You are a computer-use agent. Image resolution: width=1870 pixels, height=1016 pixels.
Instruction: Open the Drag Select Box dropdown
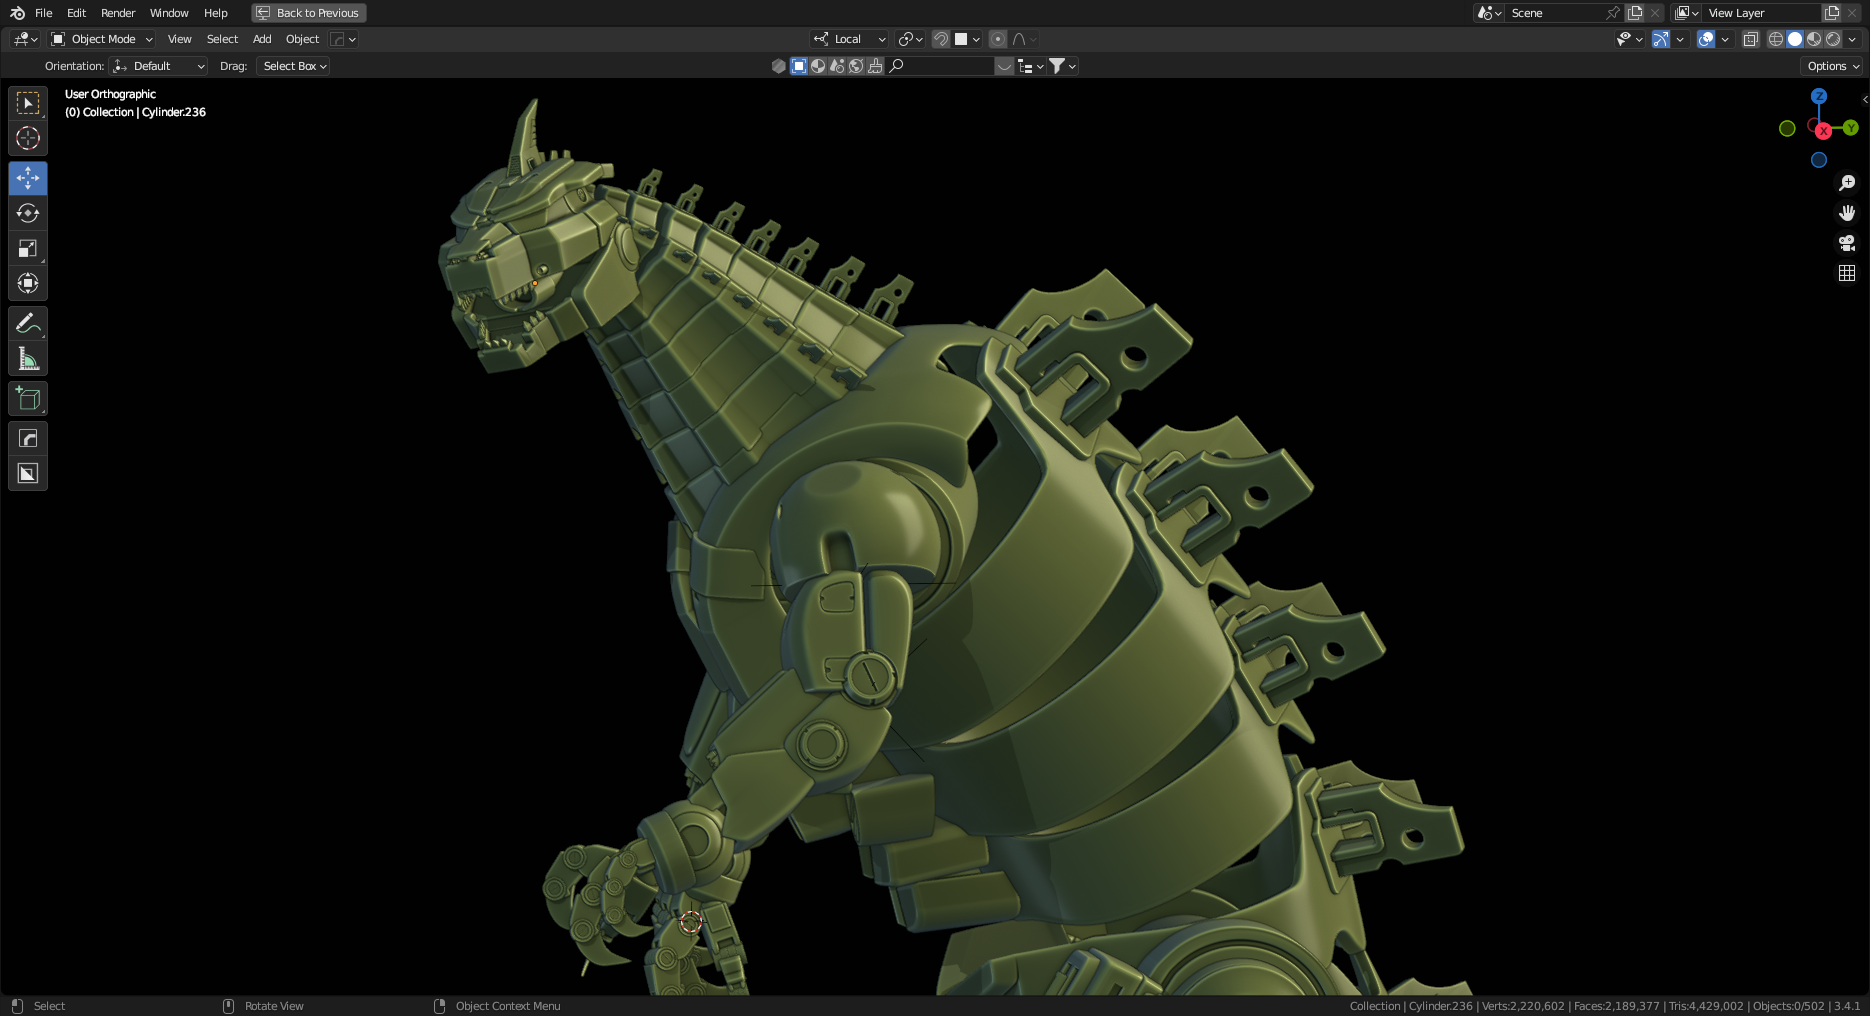(x=293, y=66)
